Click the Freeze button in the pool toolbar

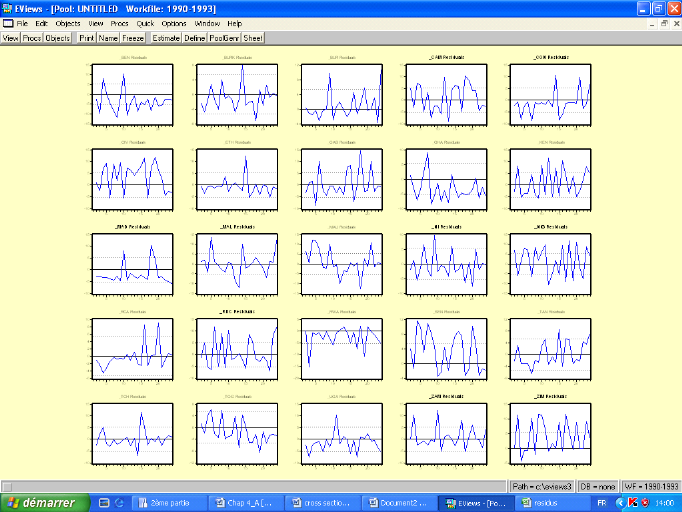133,38
